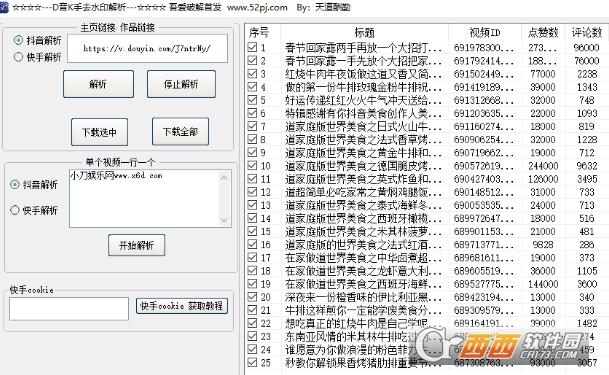Image resolution: width=609 pixels, height=375 pixels.
Task: Click comment count 96000 in row 1
Action: [x=586, y=48]
